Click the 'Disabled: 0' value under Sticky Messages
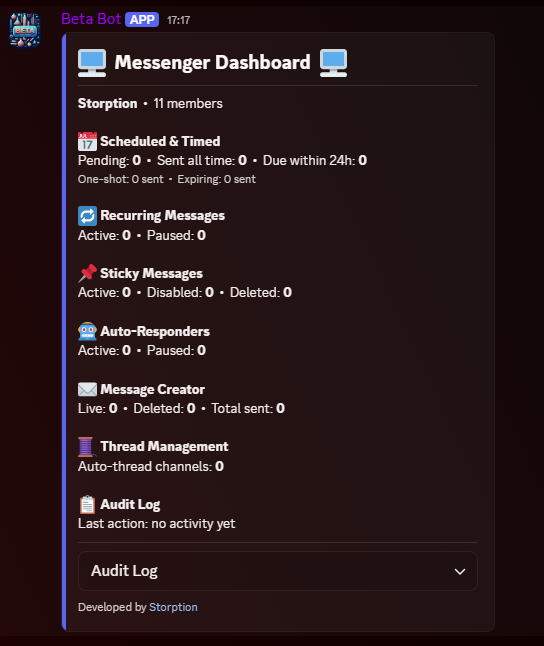This screenshot has width=544, height=646. pyautogui.click(x=181, y=293)
